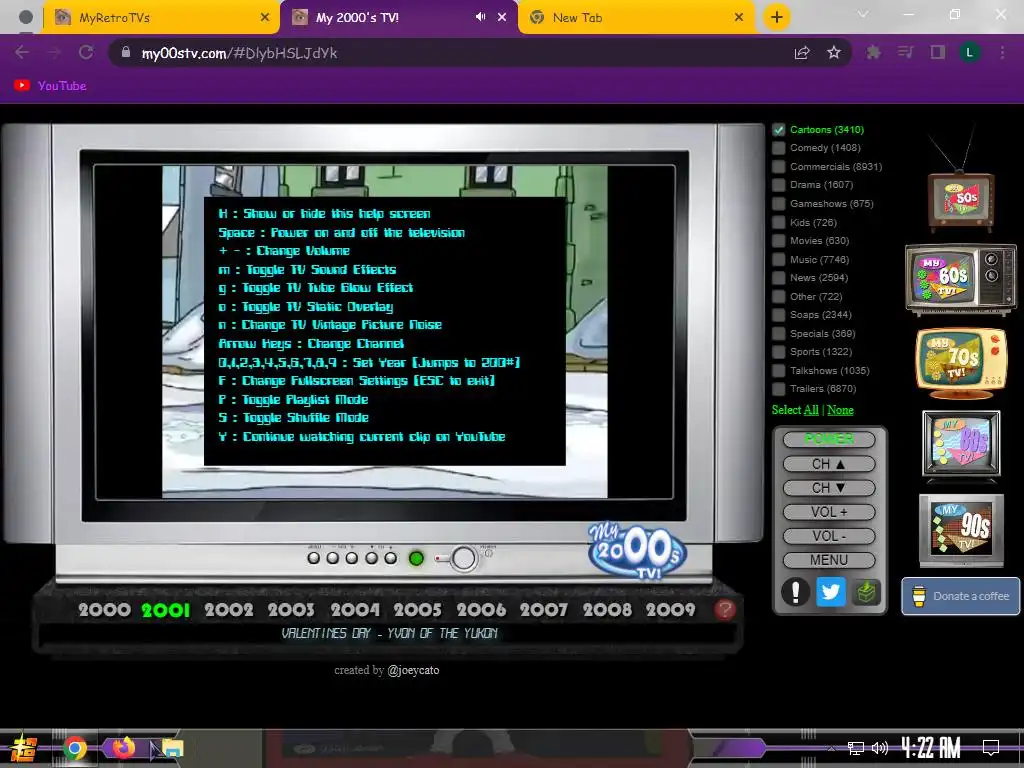Click the MENU button on remote
Image resolution: width=1024 pixels, height=768 pixels.
pos(829,560)
